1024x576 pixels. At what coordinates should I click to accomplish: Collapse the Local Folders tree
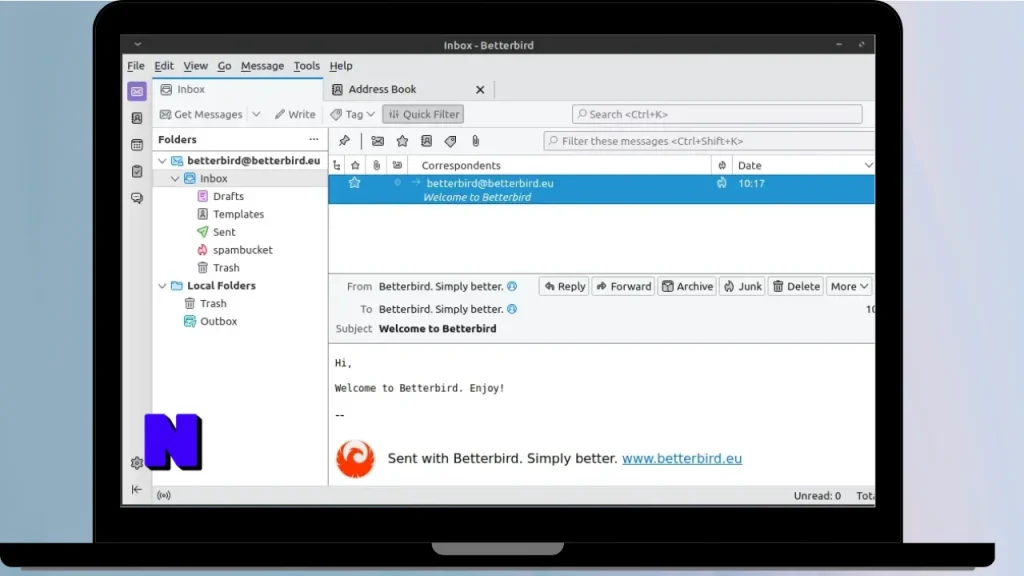[x=162, y=286]
